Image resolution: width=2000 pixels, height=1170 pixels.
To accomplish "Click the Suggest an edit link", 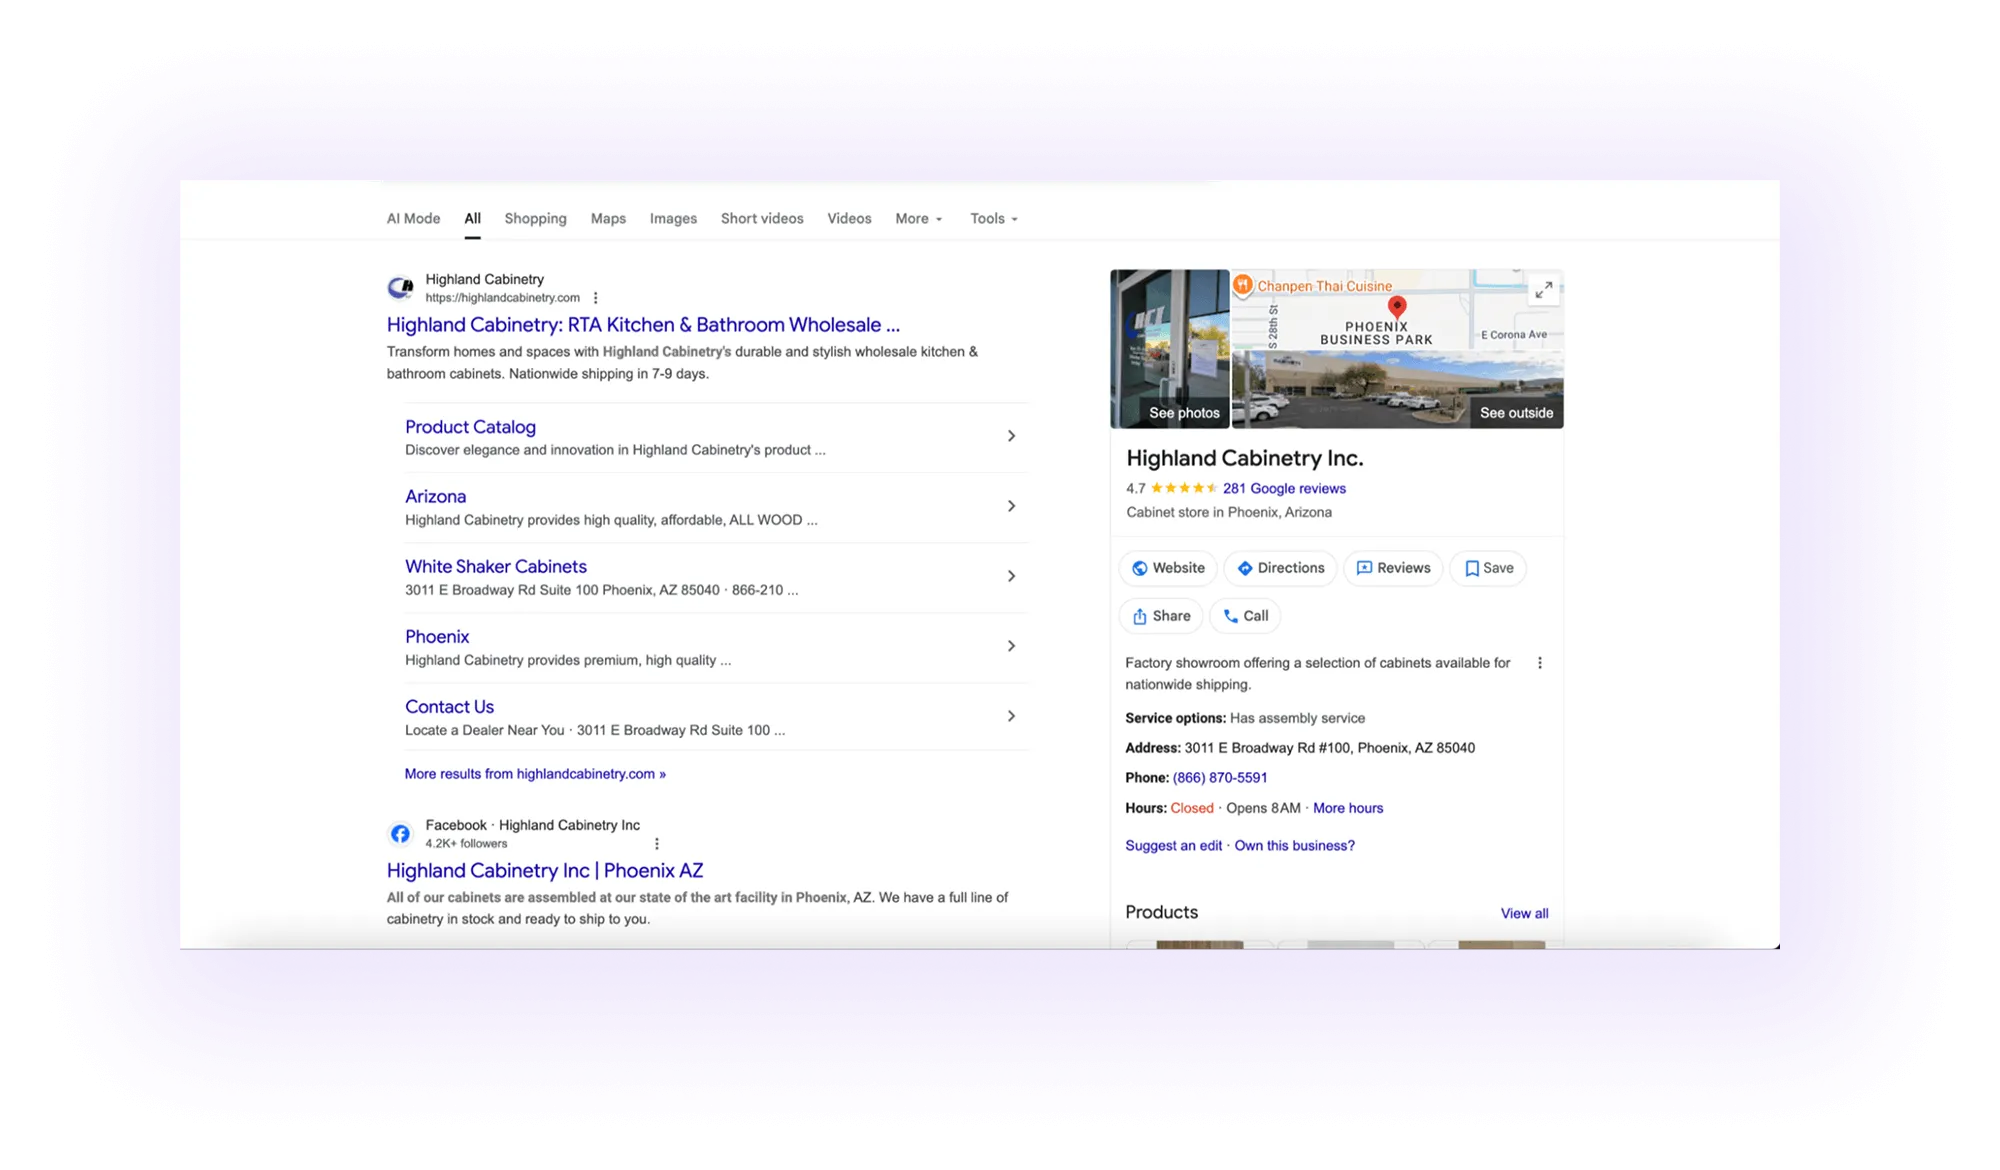I will (1171, 845).
